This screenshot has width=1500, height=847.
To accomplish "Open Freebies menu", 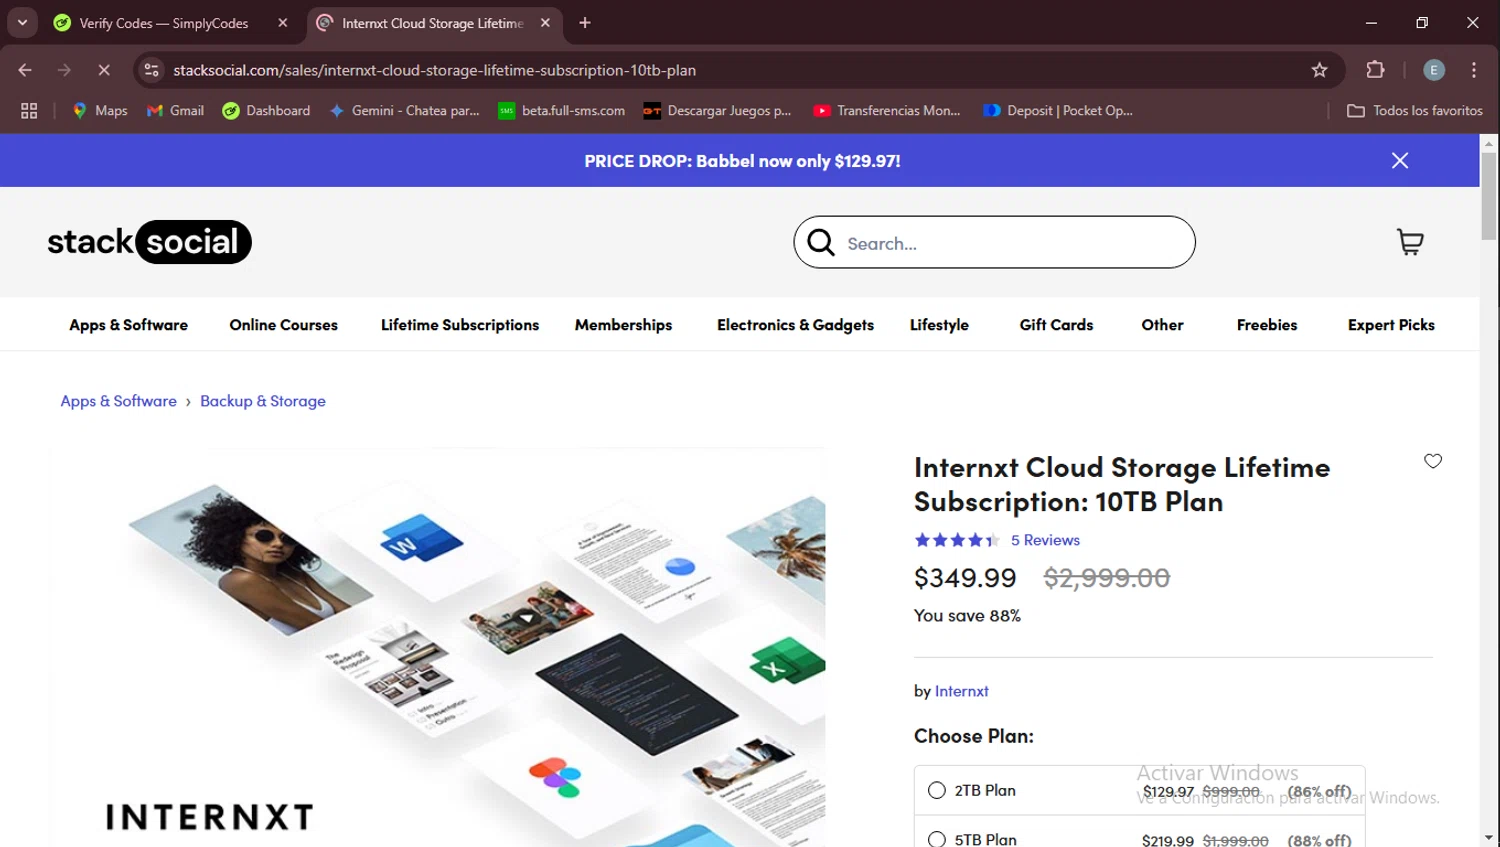I will point(1267,325).
